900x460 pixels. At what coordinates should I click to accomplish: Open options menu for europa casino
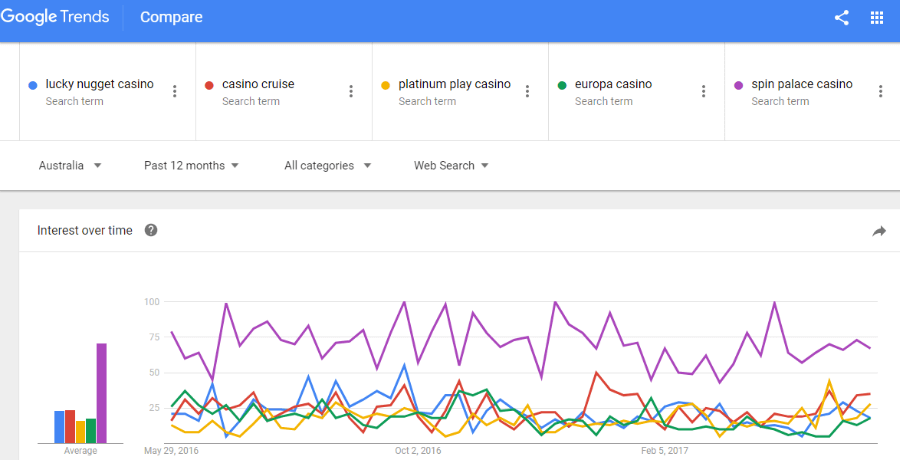pos(703,91)
